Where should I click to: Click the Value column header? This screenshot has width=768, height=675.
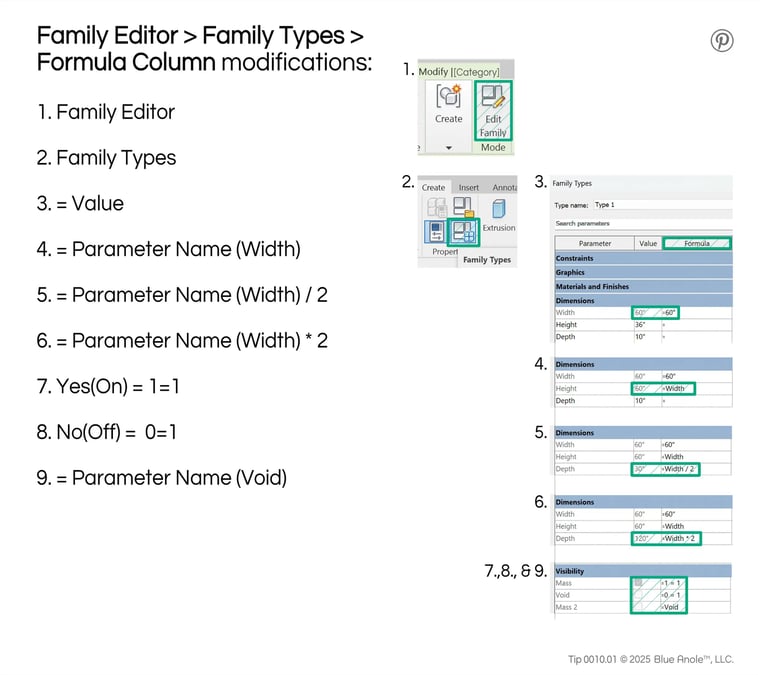[x=648, y=243]
